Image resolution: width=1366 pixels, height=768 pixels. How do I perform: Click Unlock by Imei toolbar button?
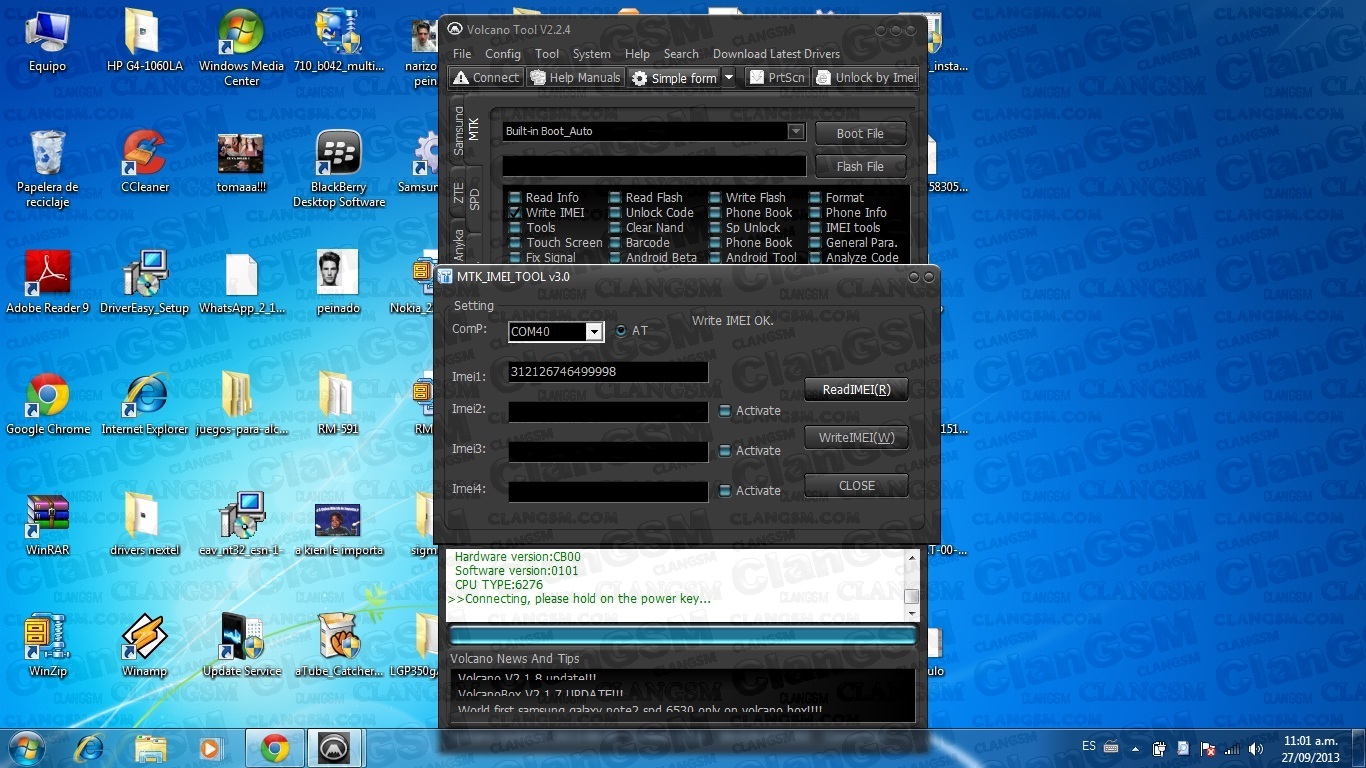click(866, 78)
